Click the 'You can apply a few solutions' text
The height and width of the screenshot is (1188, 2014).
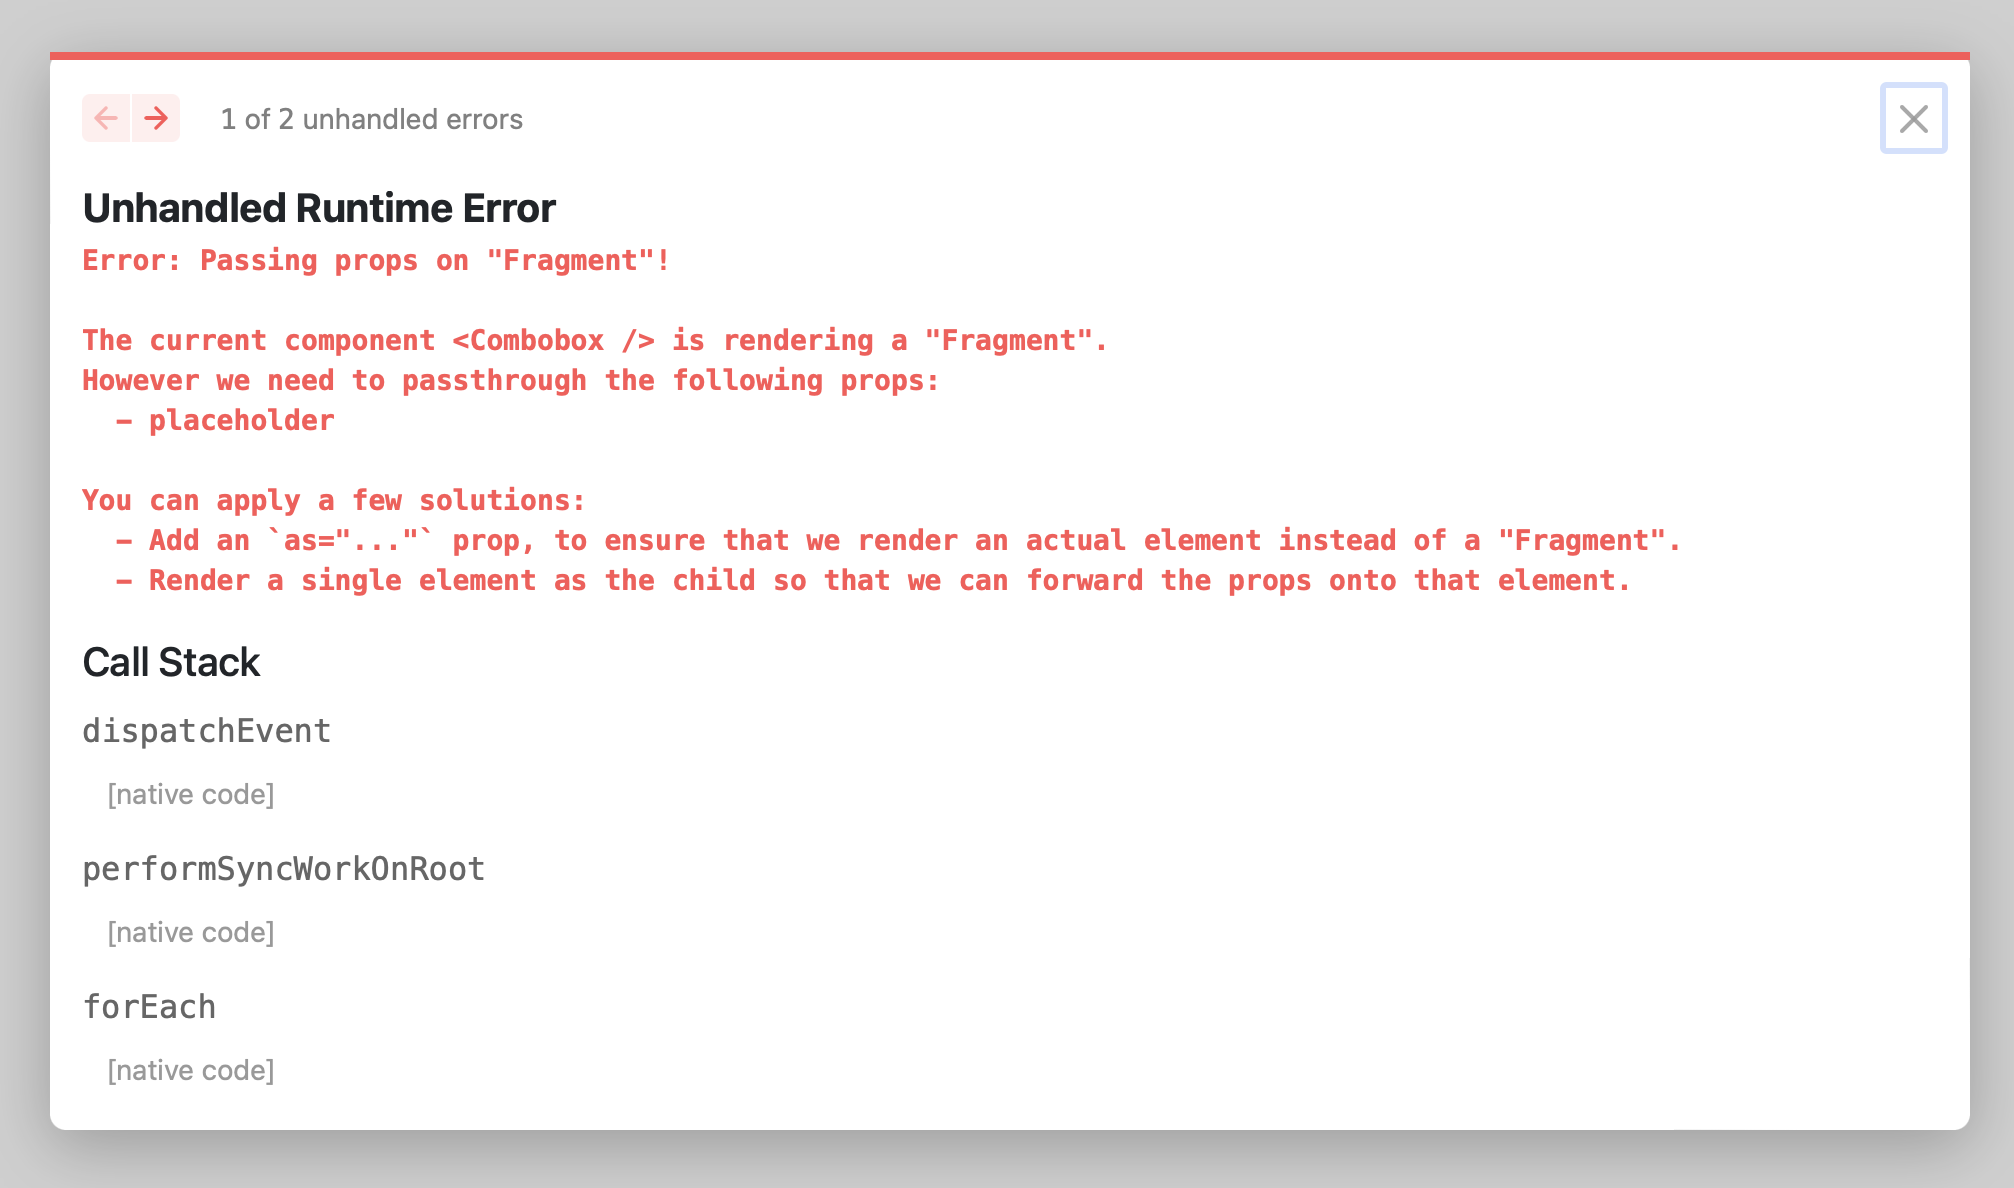(333, 499)
